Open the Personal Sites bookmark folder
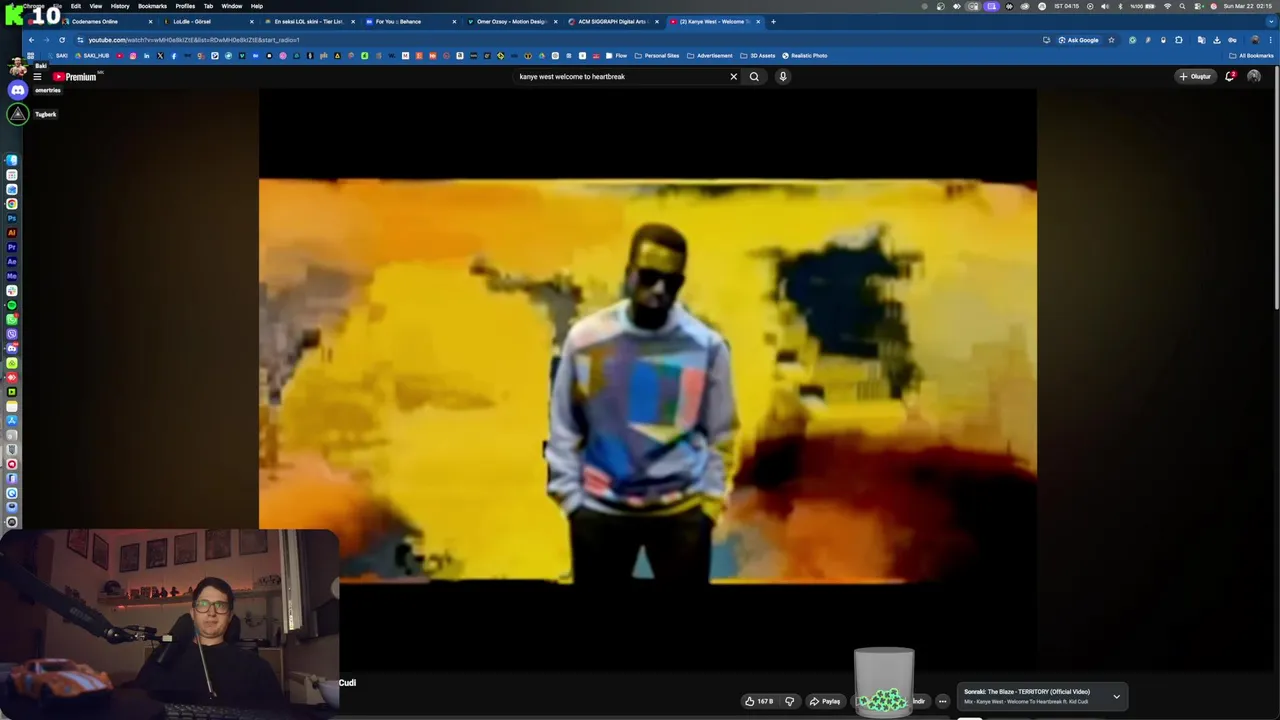 pos(657,56)
